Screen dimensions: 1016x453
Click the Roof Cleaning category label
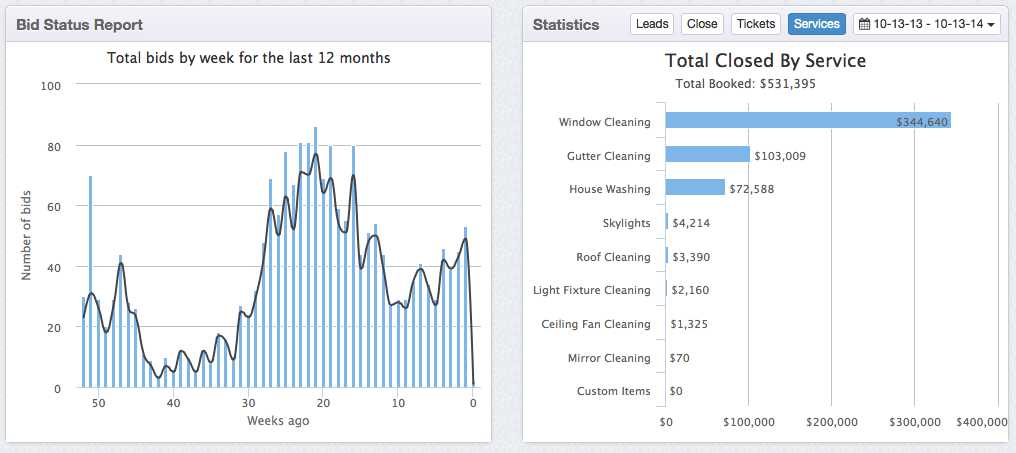click(613, 257)
